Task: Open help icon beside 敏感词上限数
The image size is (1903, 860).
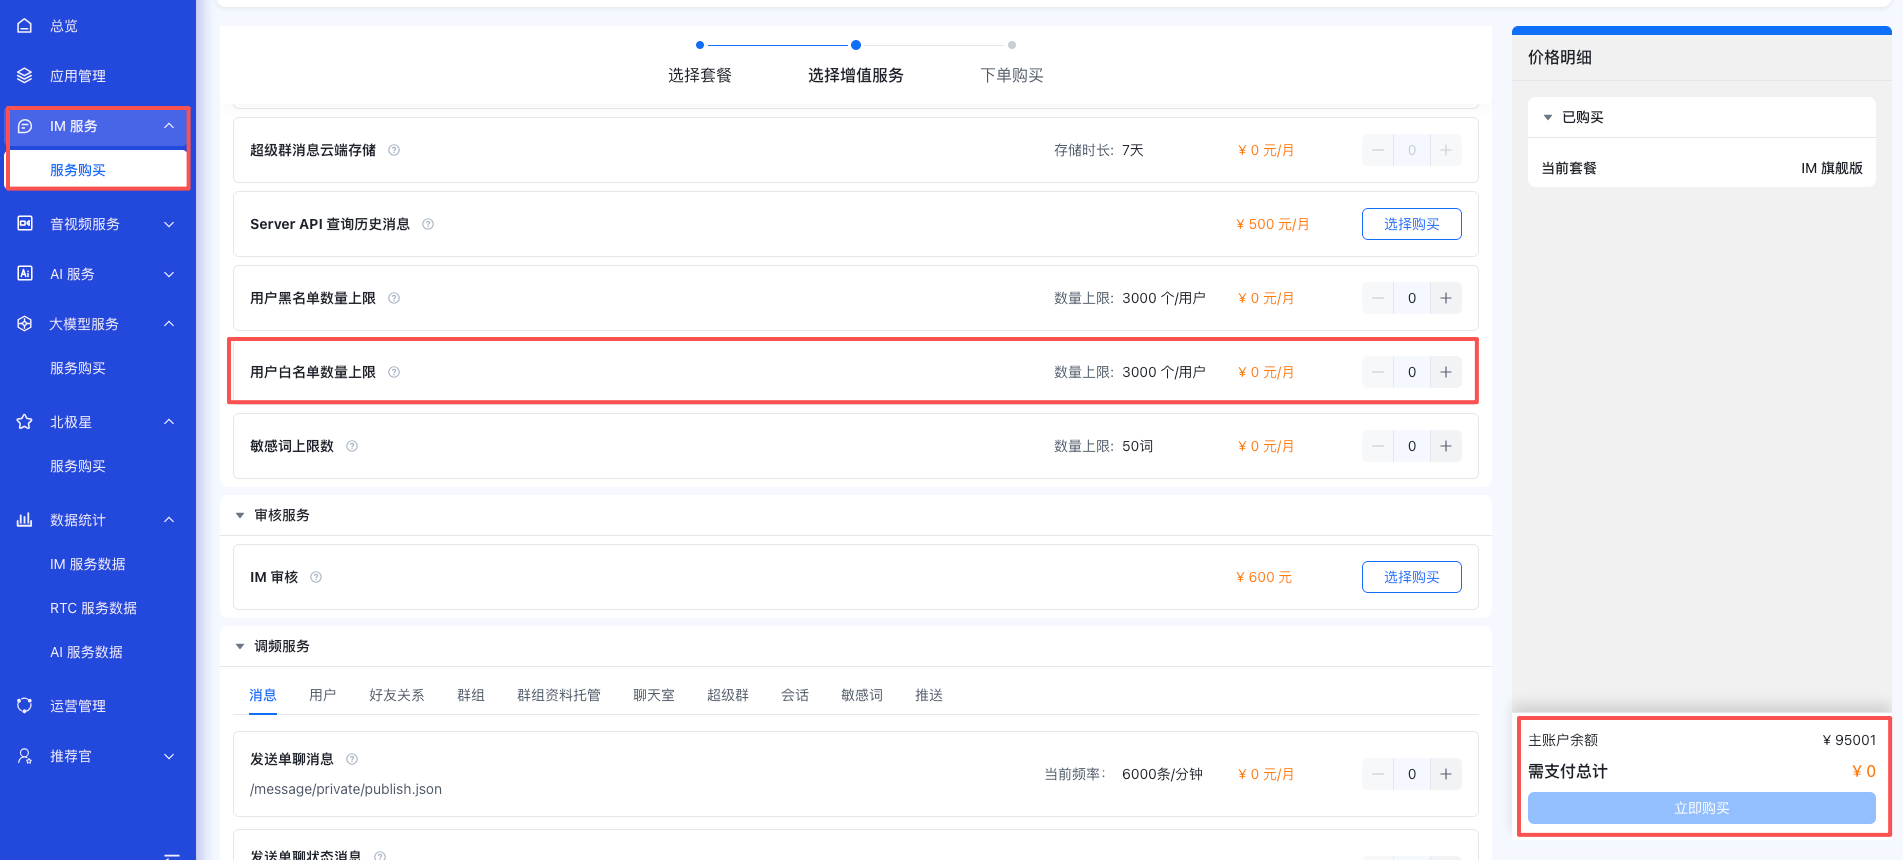Action: tap(352, 446)
